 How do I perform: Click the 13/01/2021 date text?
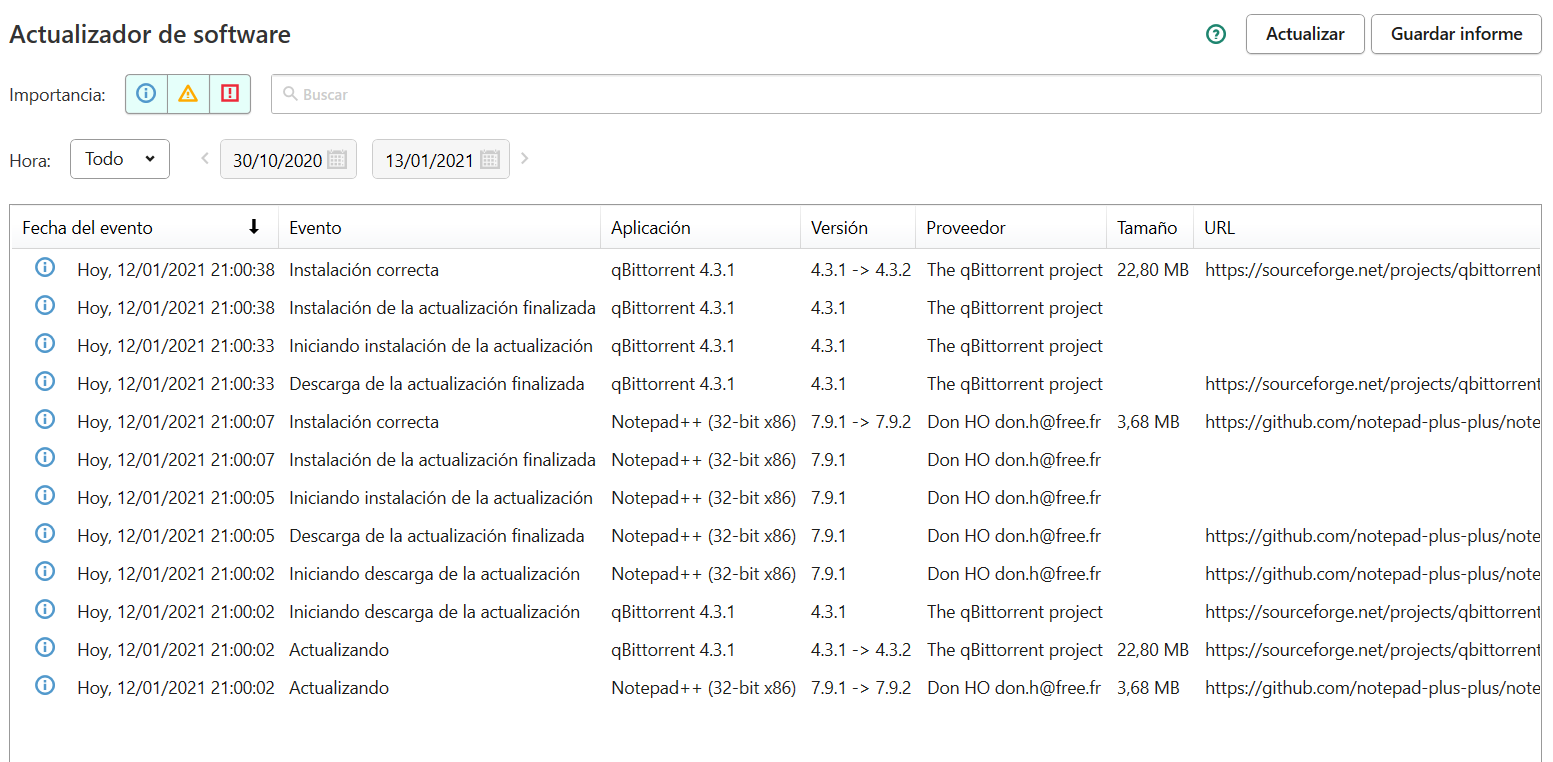(x=429, y=160)
